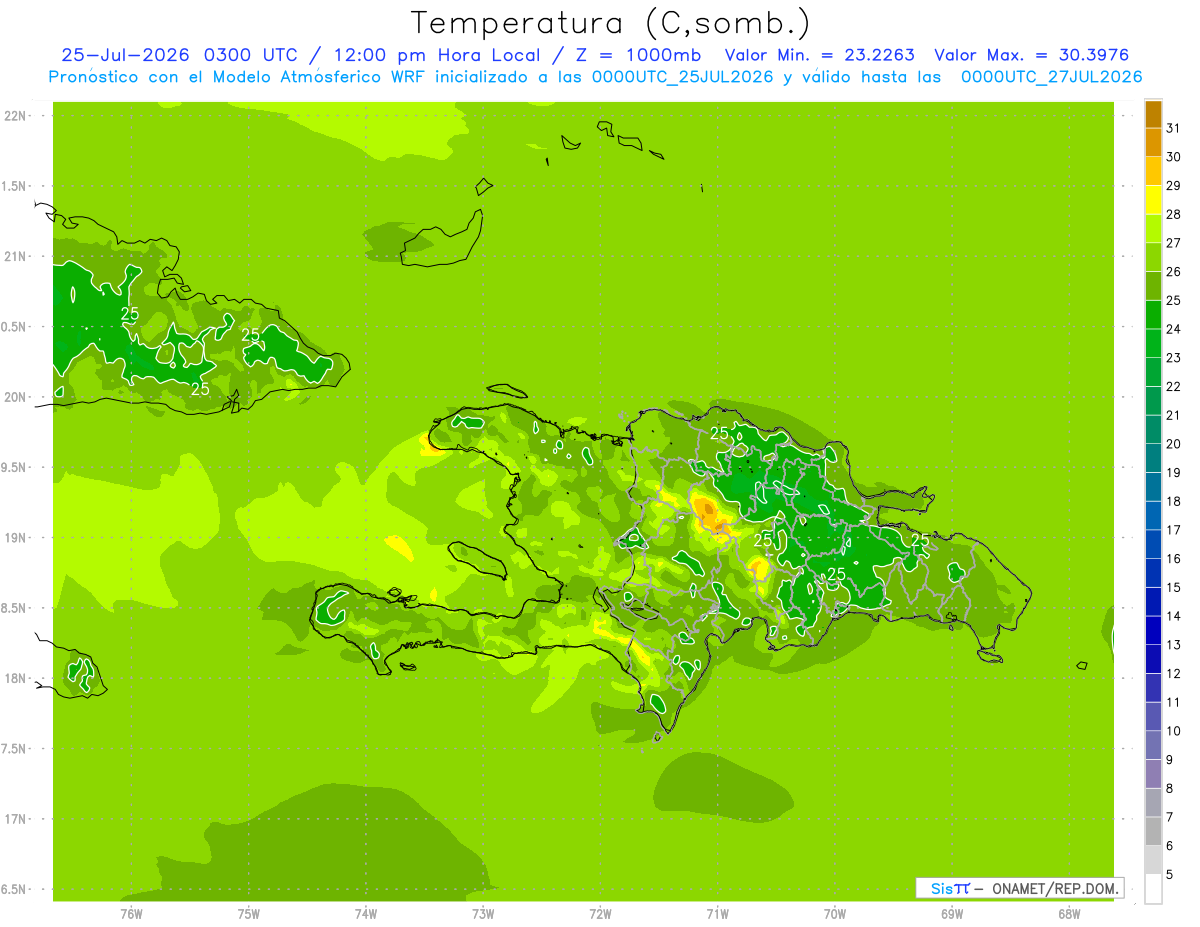Click the gold legend swatch between 29 and 30
The image size is (1200, 927).
tap(1153, 171)
